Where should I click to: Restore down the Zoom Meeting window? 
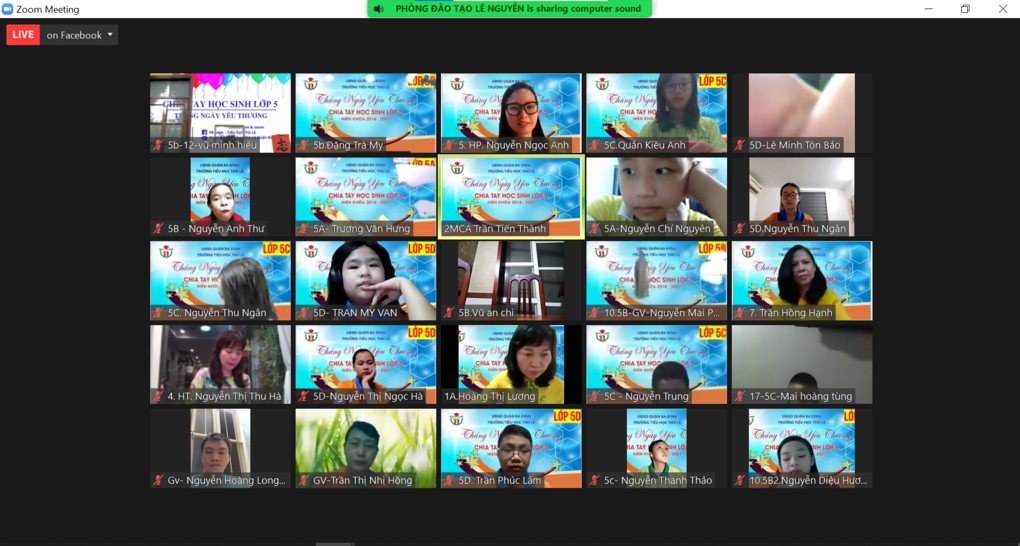coord(965,9)
